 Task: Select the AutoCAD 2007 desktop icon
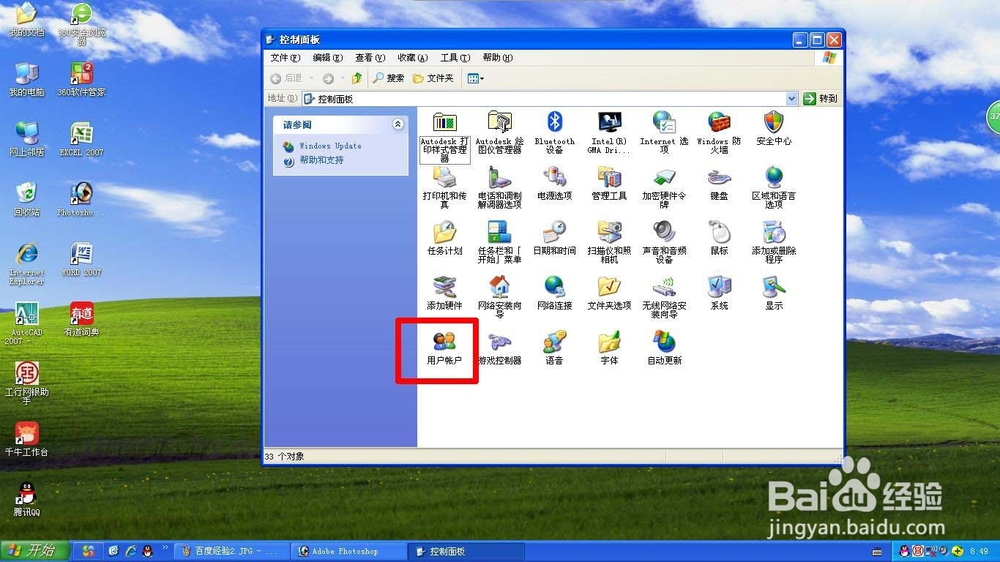(x=27, y=323)
